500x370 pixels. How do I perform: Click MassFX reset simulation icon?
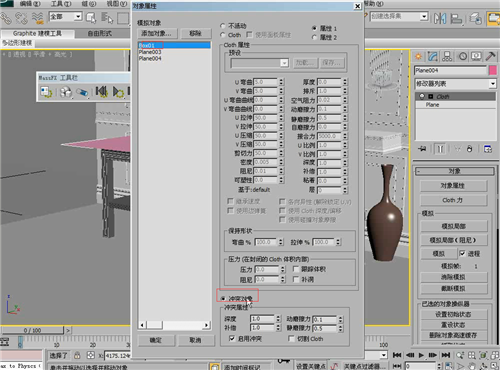[x=101, y=91]
